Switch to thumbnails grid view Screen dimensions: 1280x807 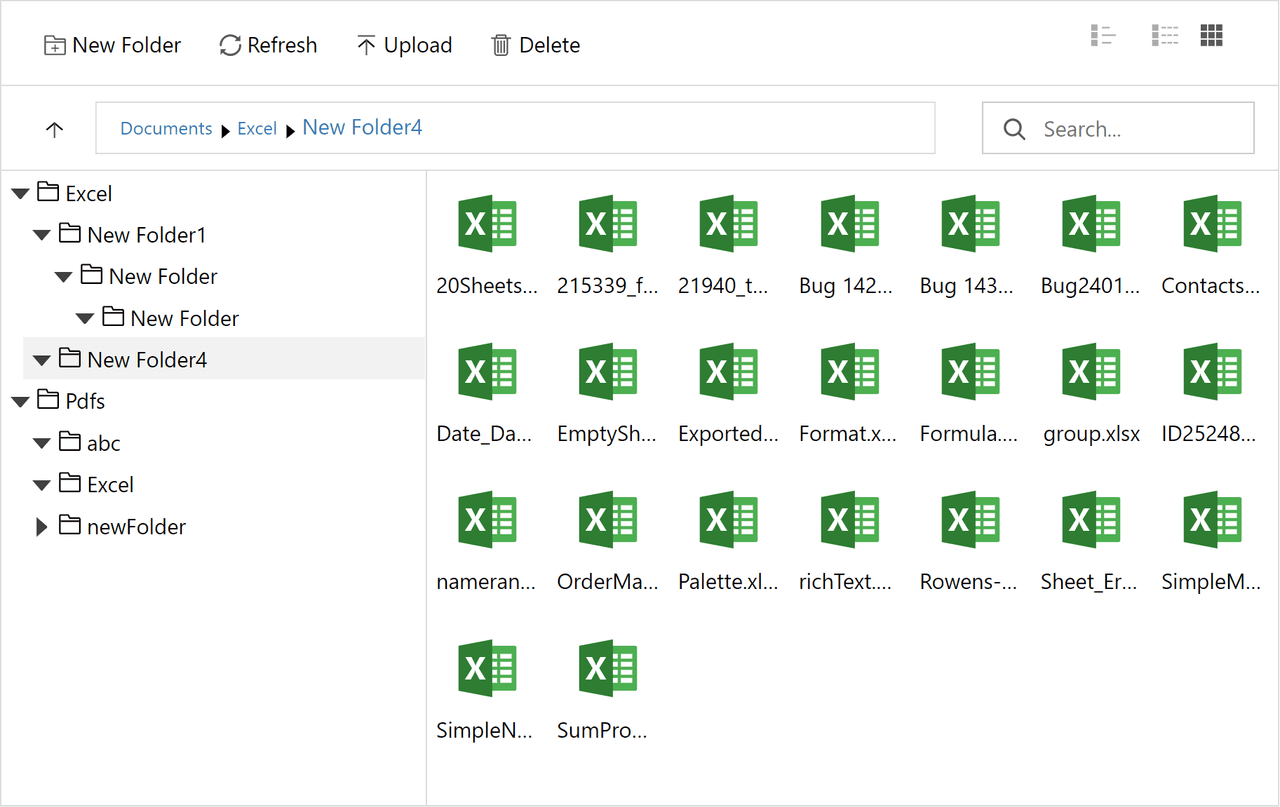1212,36
